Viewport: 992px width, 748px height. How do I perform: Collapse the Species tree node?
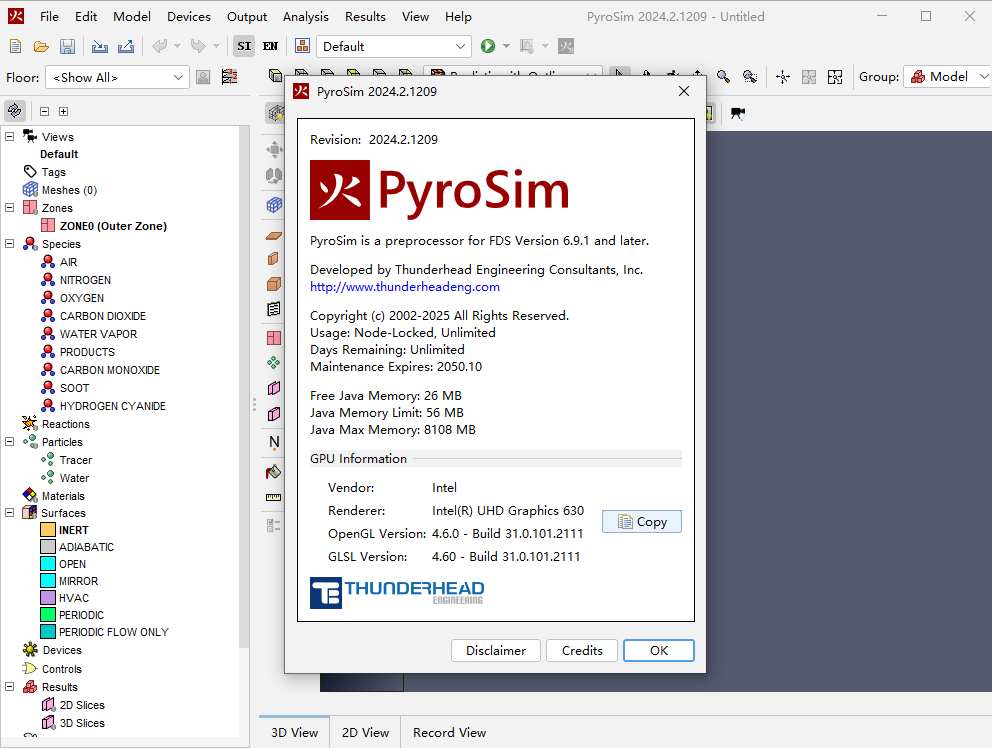pyautogui.click(x=9, y=244)
